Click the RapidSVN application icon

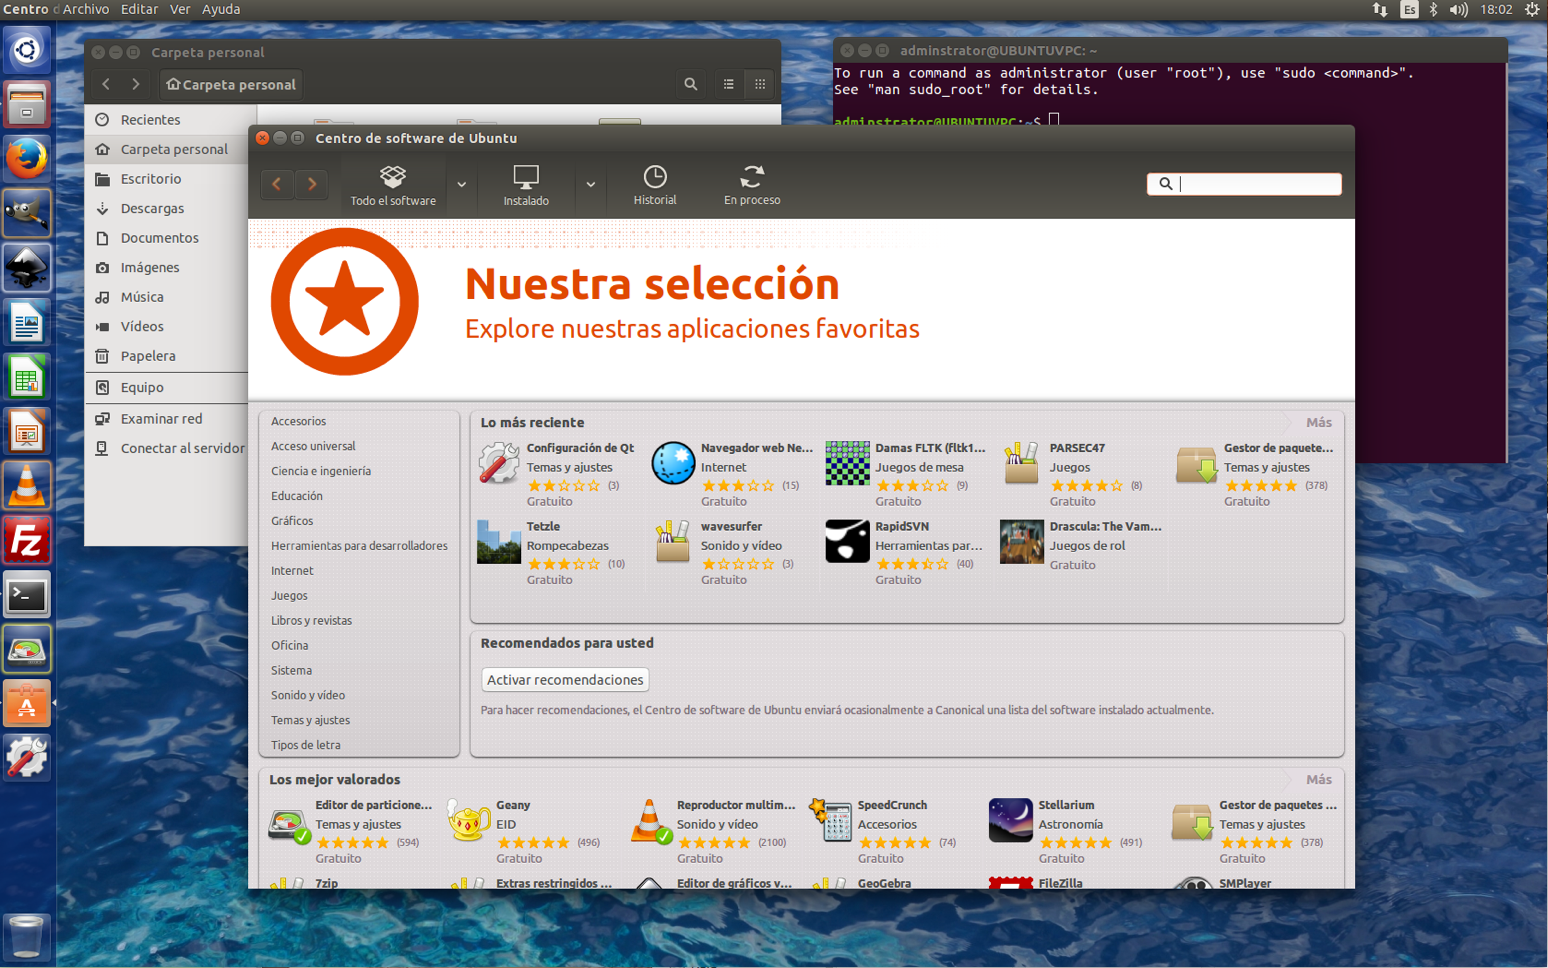pos(846,541)
